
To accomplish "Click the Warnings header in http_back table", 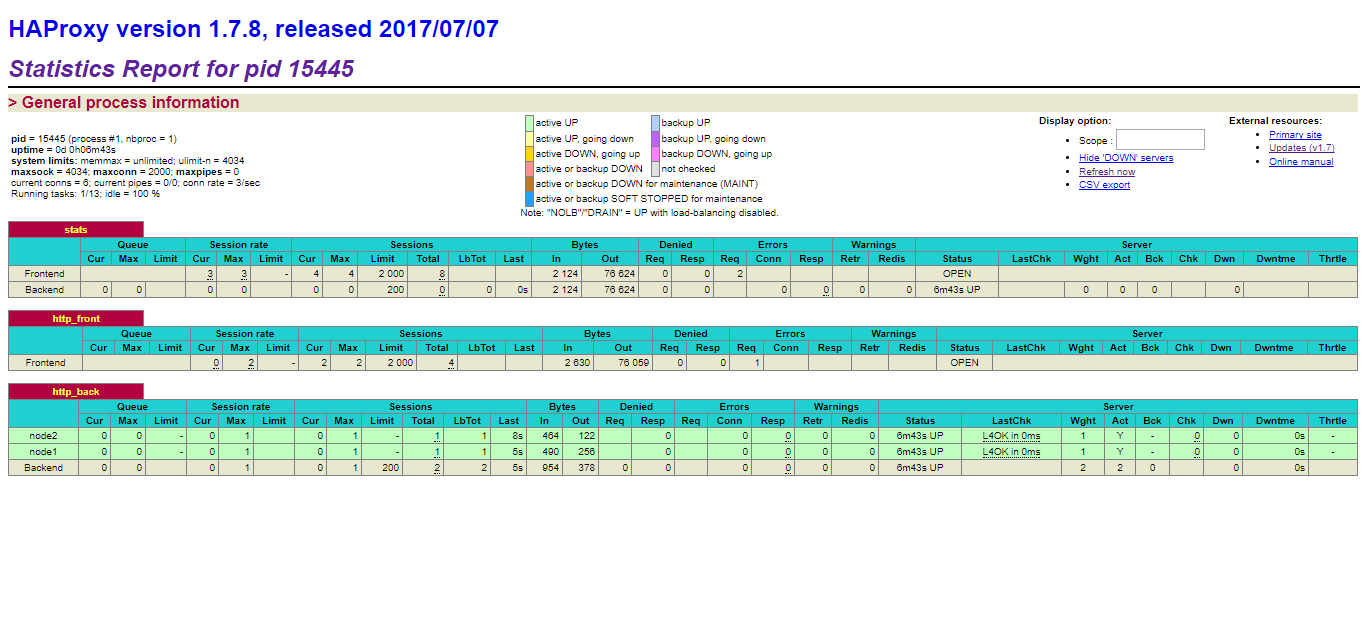I will (x=836, y=407).
